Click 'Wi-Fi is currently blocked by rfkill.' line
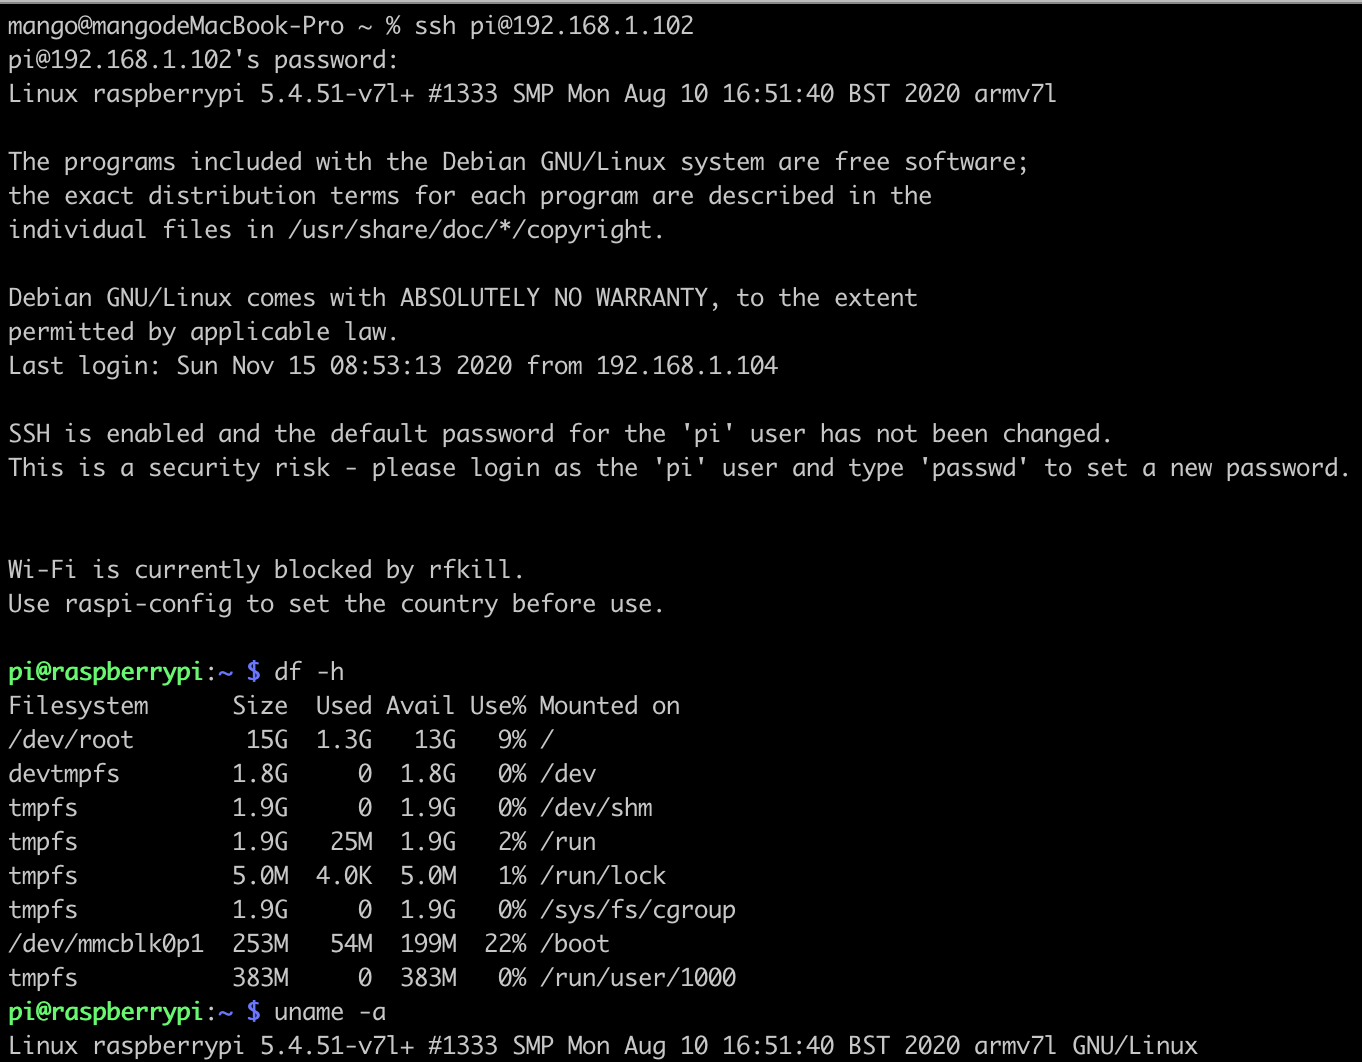 coord(266,570)
